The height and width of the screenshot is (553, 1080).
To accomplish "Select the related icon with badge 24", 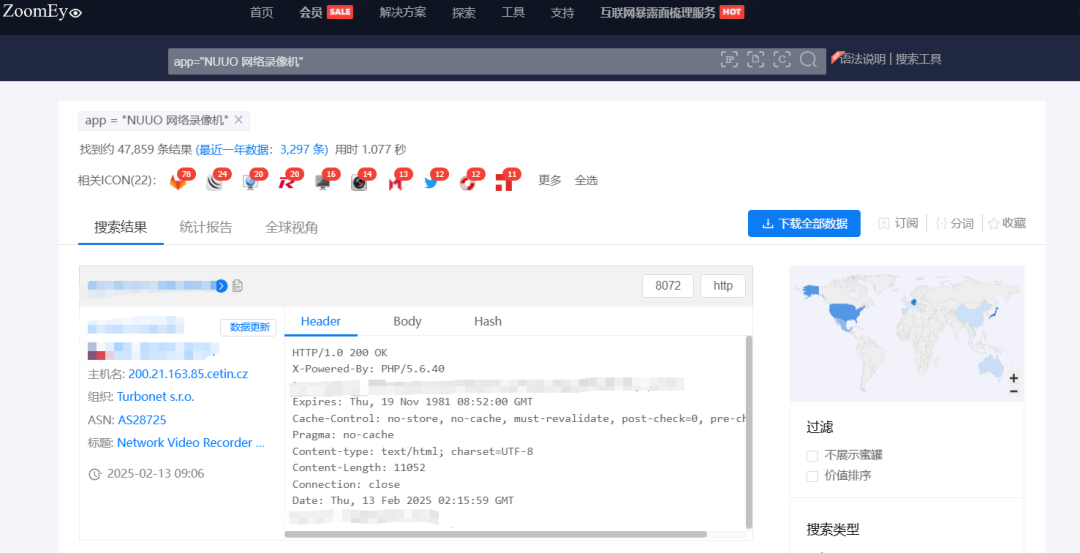I will tap(214, 182).
